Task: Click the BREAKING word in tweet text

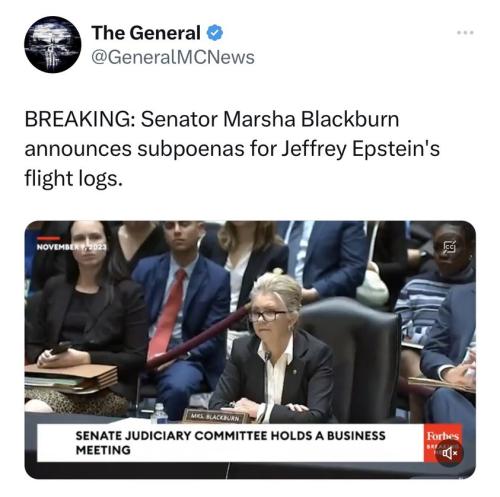Action: pyautogui.click(x=78, y=119)
